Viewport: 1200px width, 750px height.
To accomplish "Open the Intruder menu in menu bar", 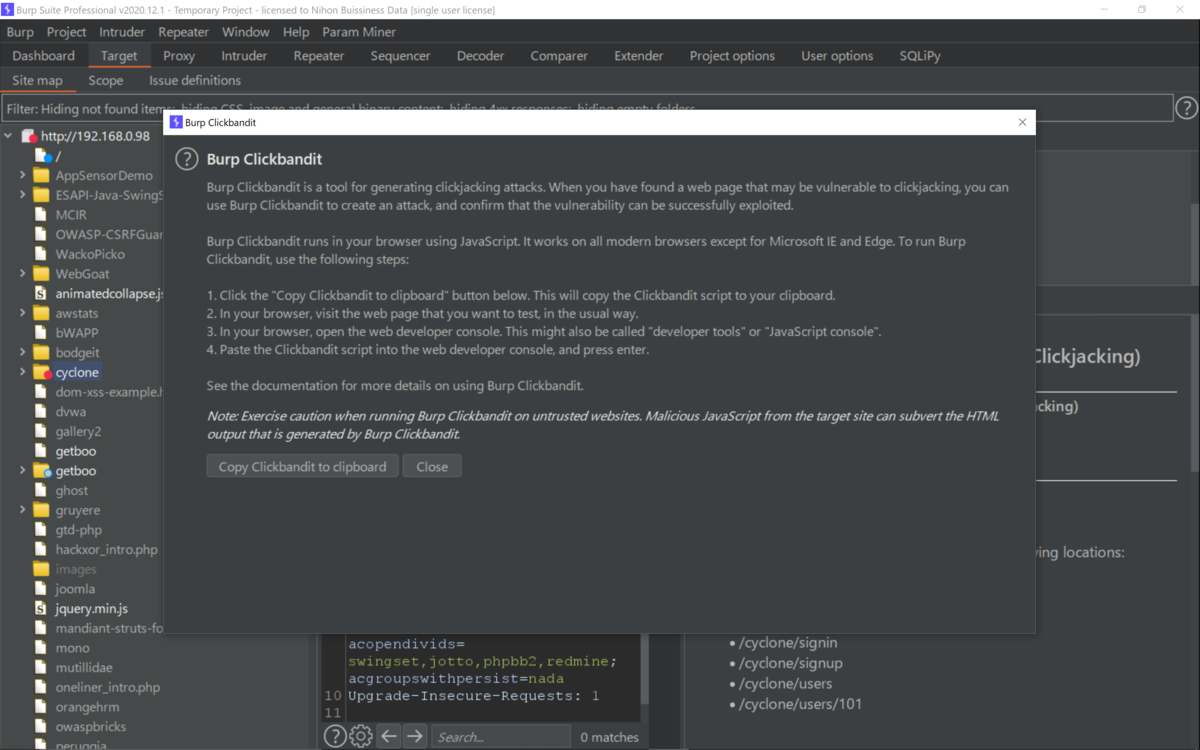I will [x=122, y=32].
